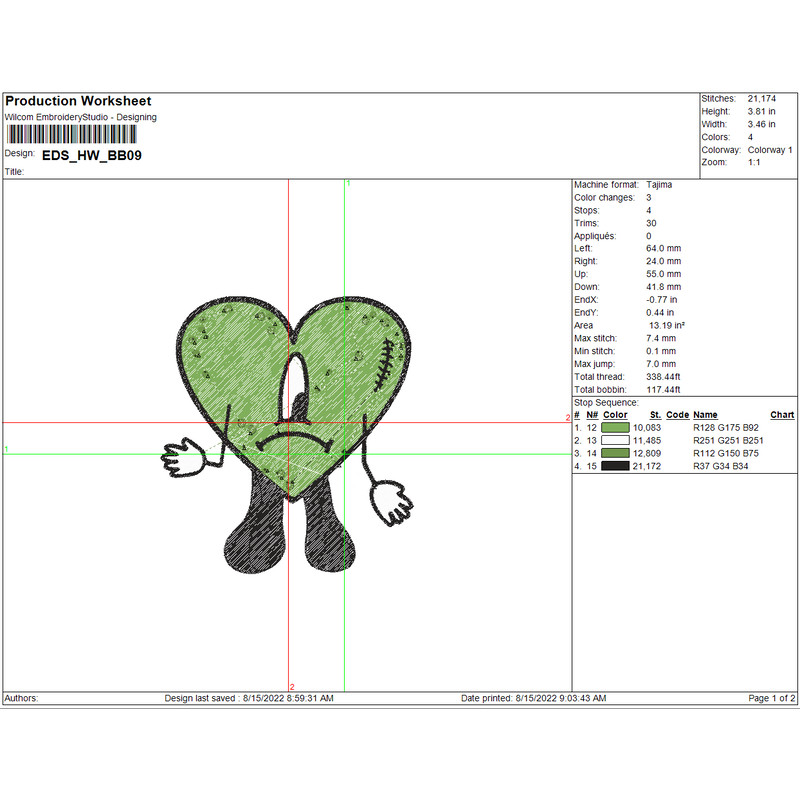800x800 pixels.
Task: Select the white swatch in stop 2
Action: click(x=615, y=440)
